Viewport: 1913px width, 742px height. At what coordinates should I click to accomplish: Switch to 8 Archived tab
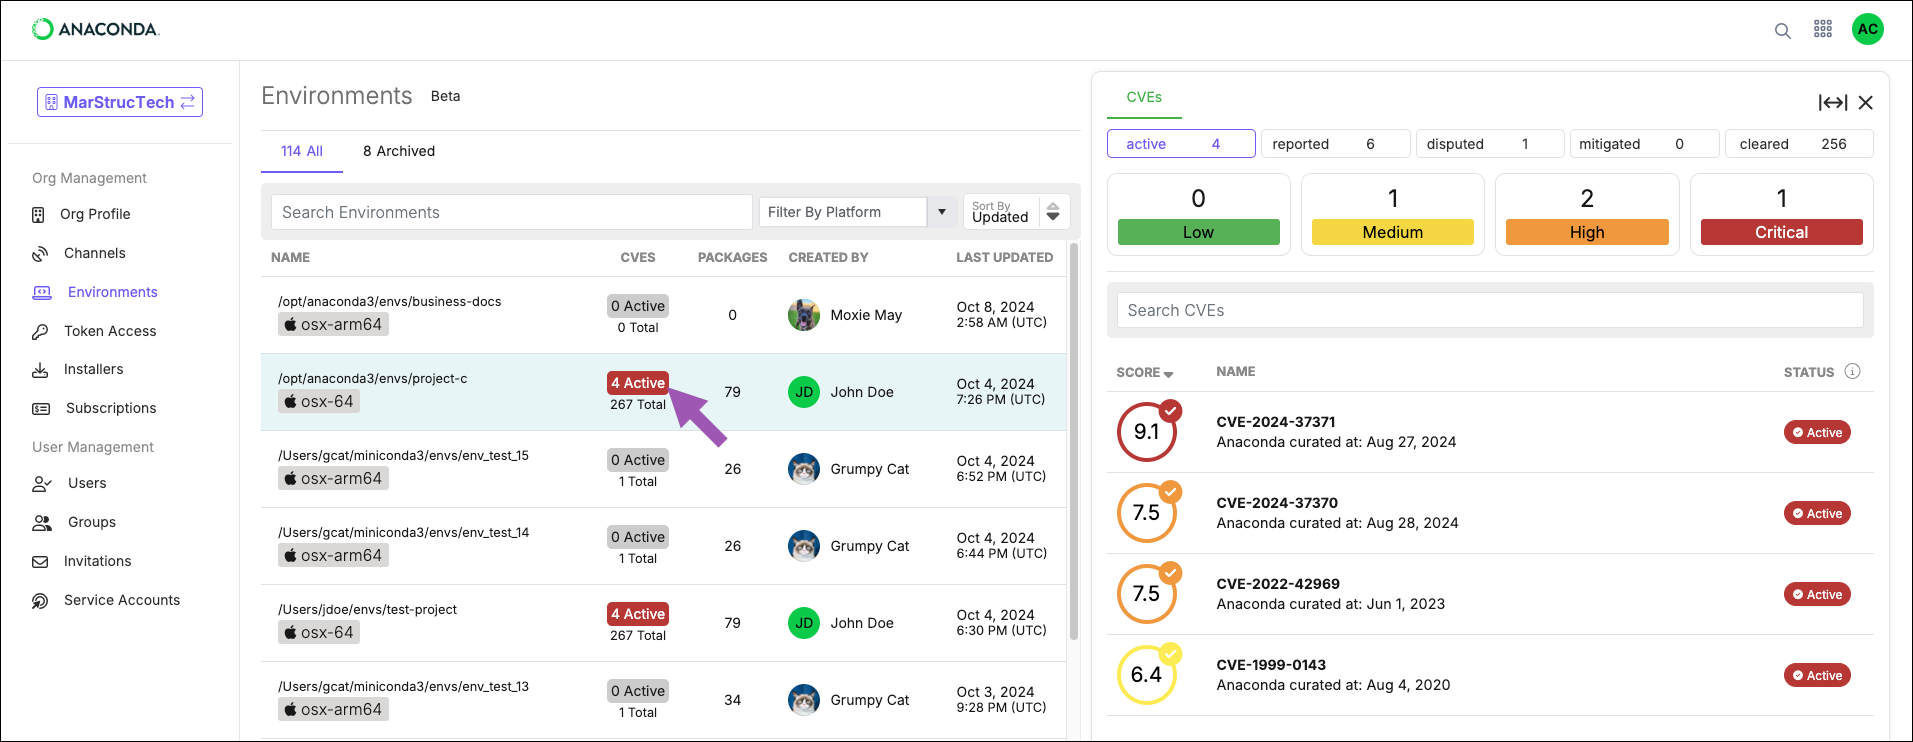click(x=399, y=151)
